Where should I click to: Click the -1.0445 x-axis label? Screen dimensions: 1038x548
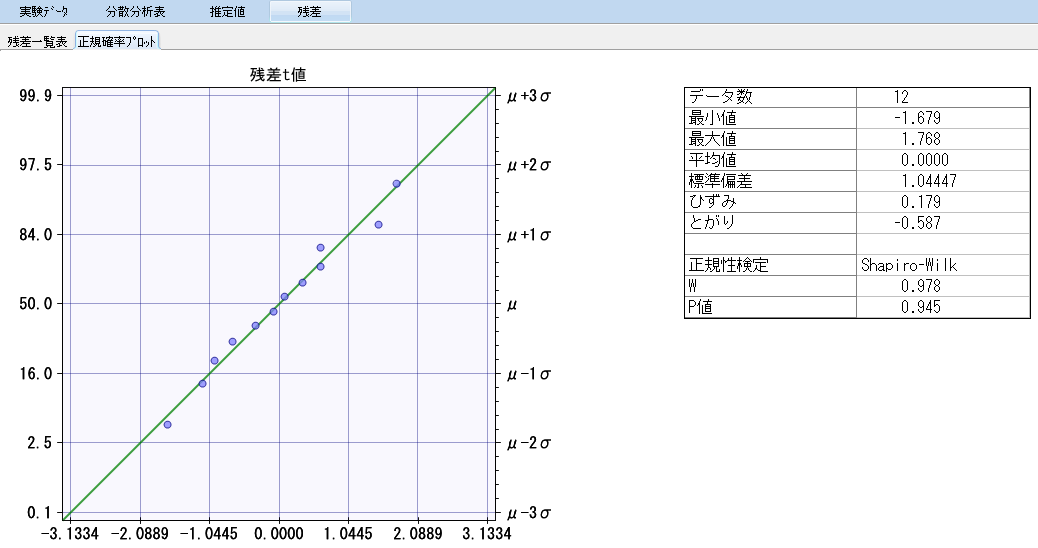pos(209,533)
